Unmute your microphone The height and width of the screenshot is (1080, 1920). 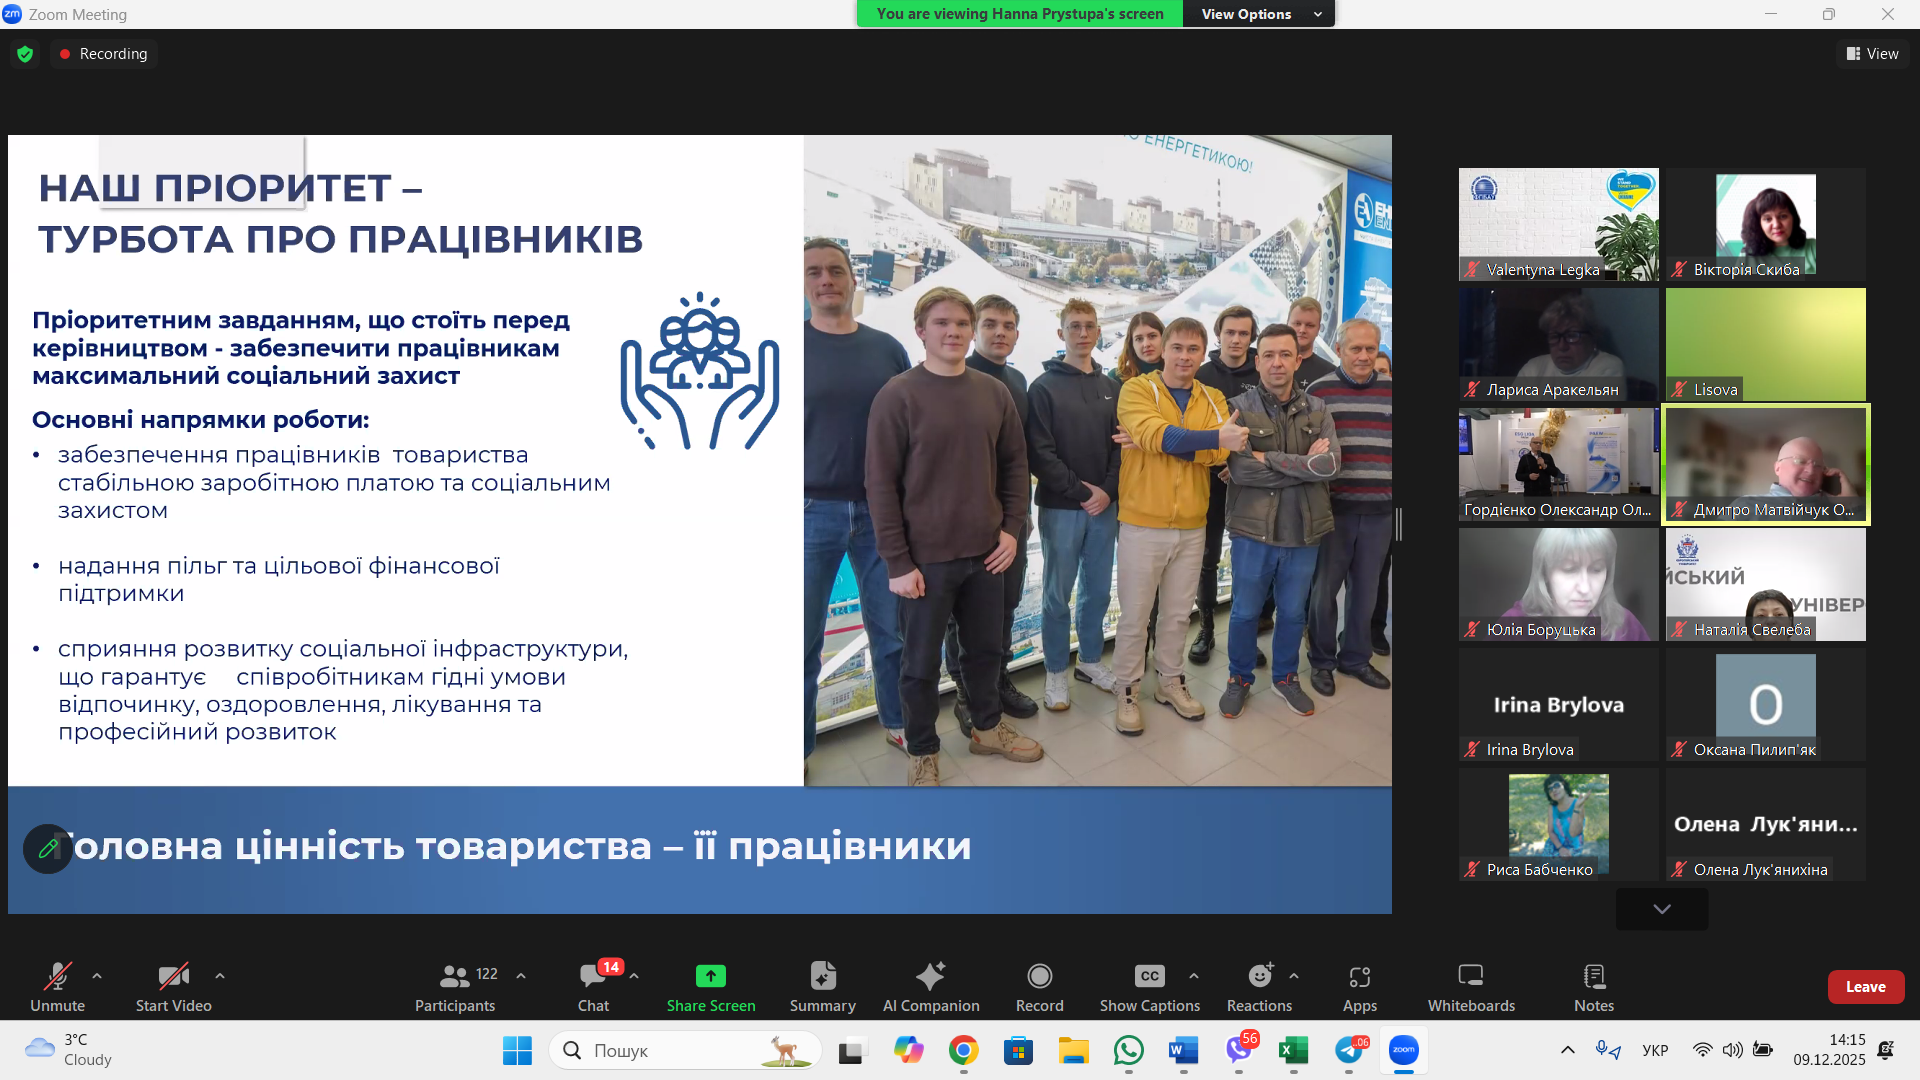pyautogui.click(x=58, y=987)
